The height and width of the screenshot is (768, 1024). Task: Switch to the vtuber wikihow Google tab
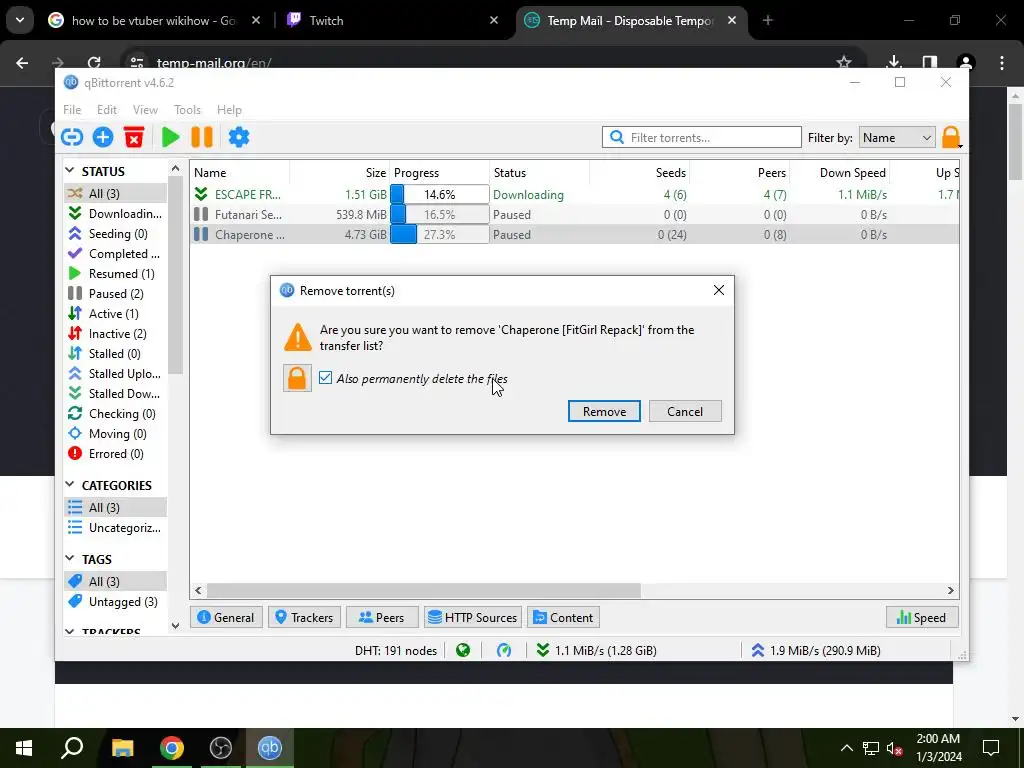[x=155, y=20]
